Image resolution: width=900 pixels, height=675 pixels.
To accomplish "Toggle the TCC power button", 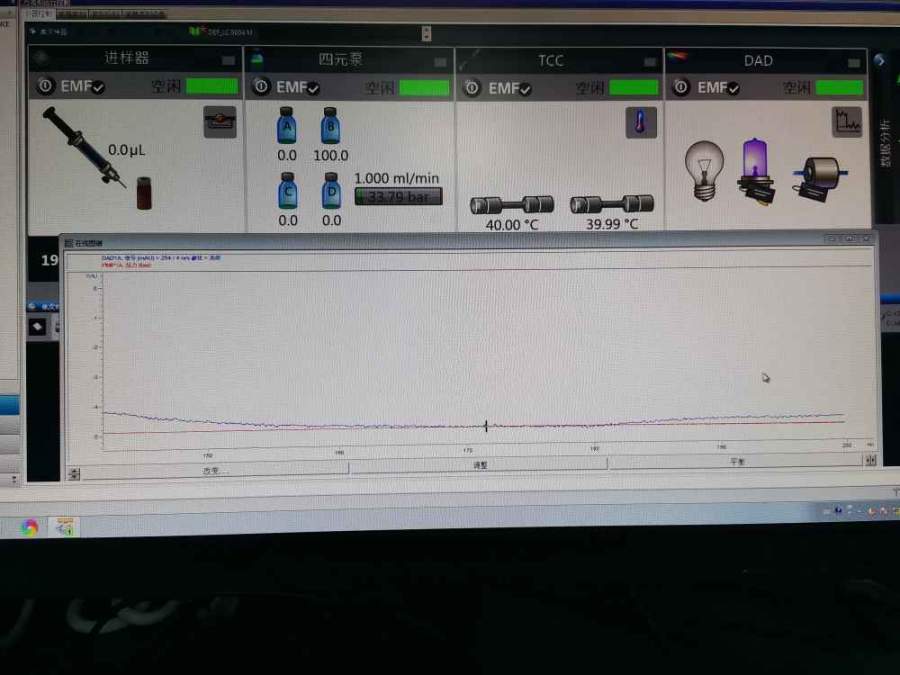I will click(472, 88).
